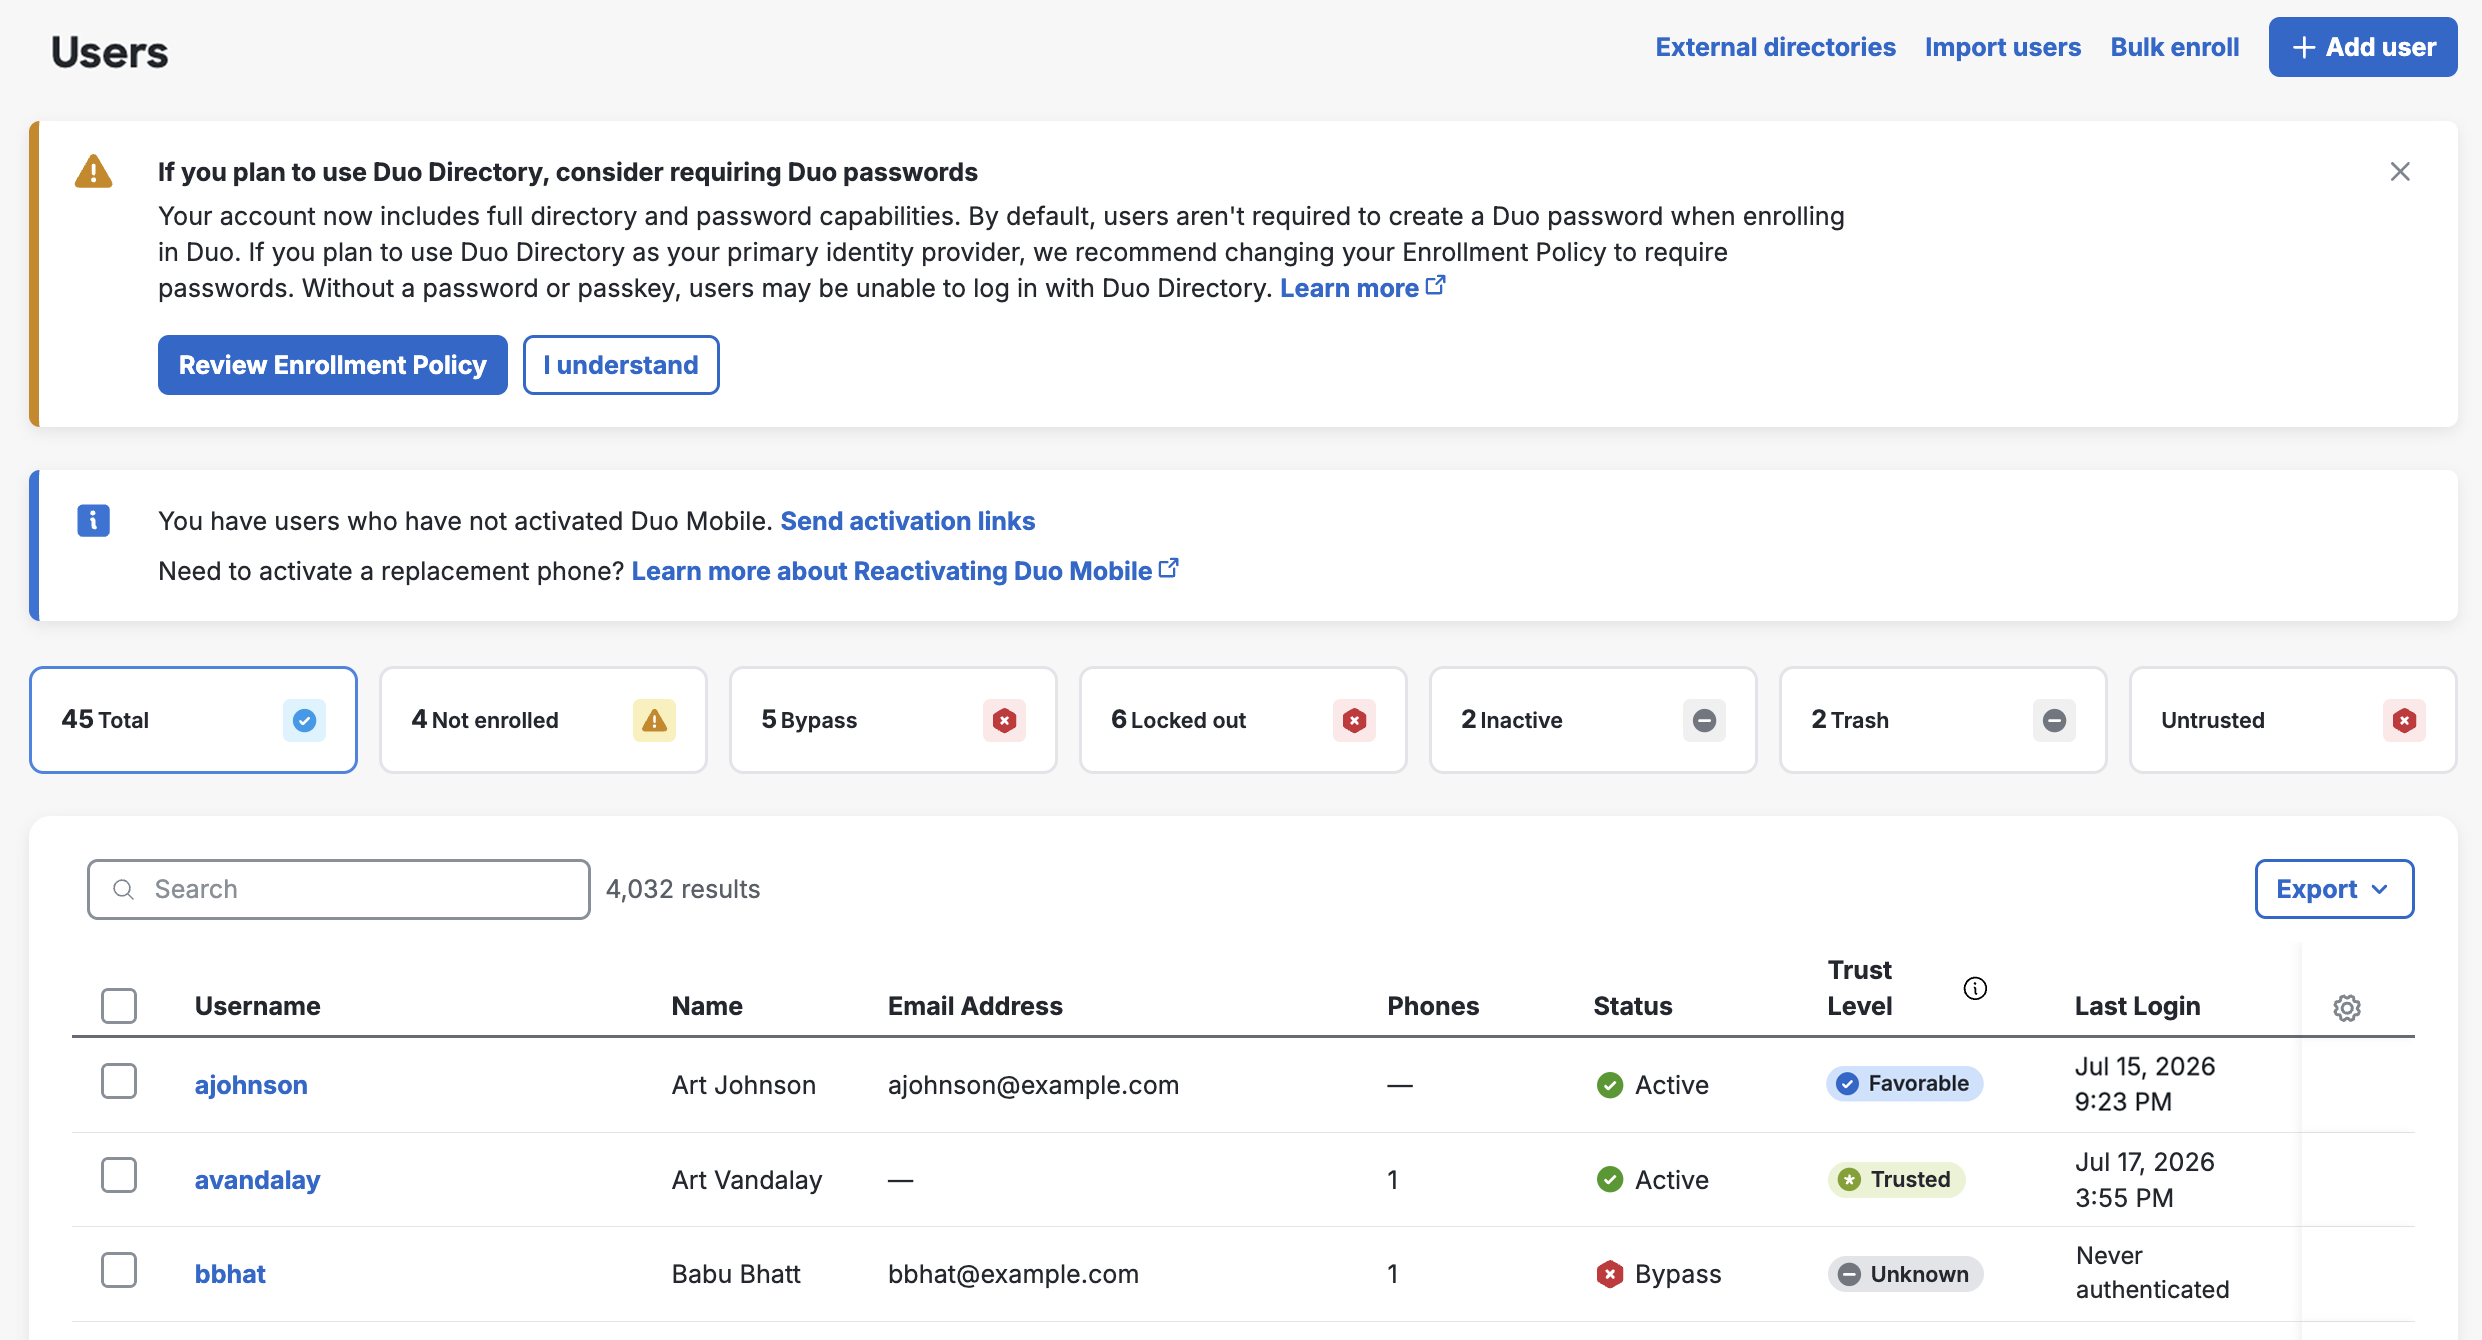Open the ajohnson user profile
This screenshot has width=2482, height=1340.
251,1085
